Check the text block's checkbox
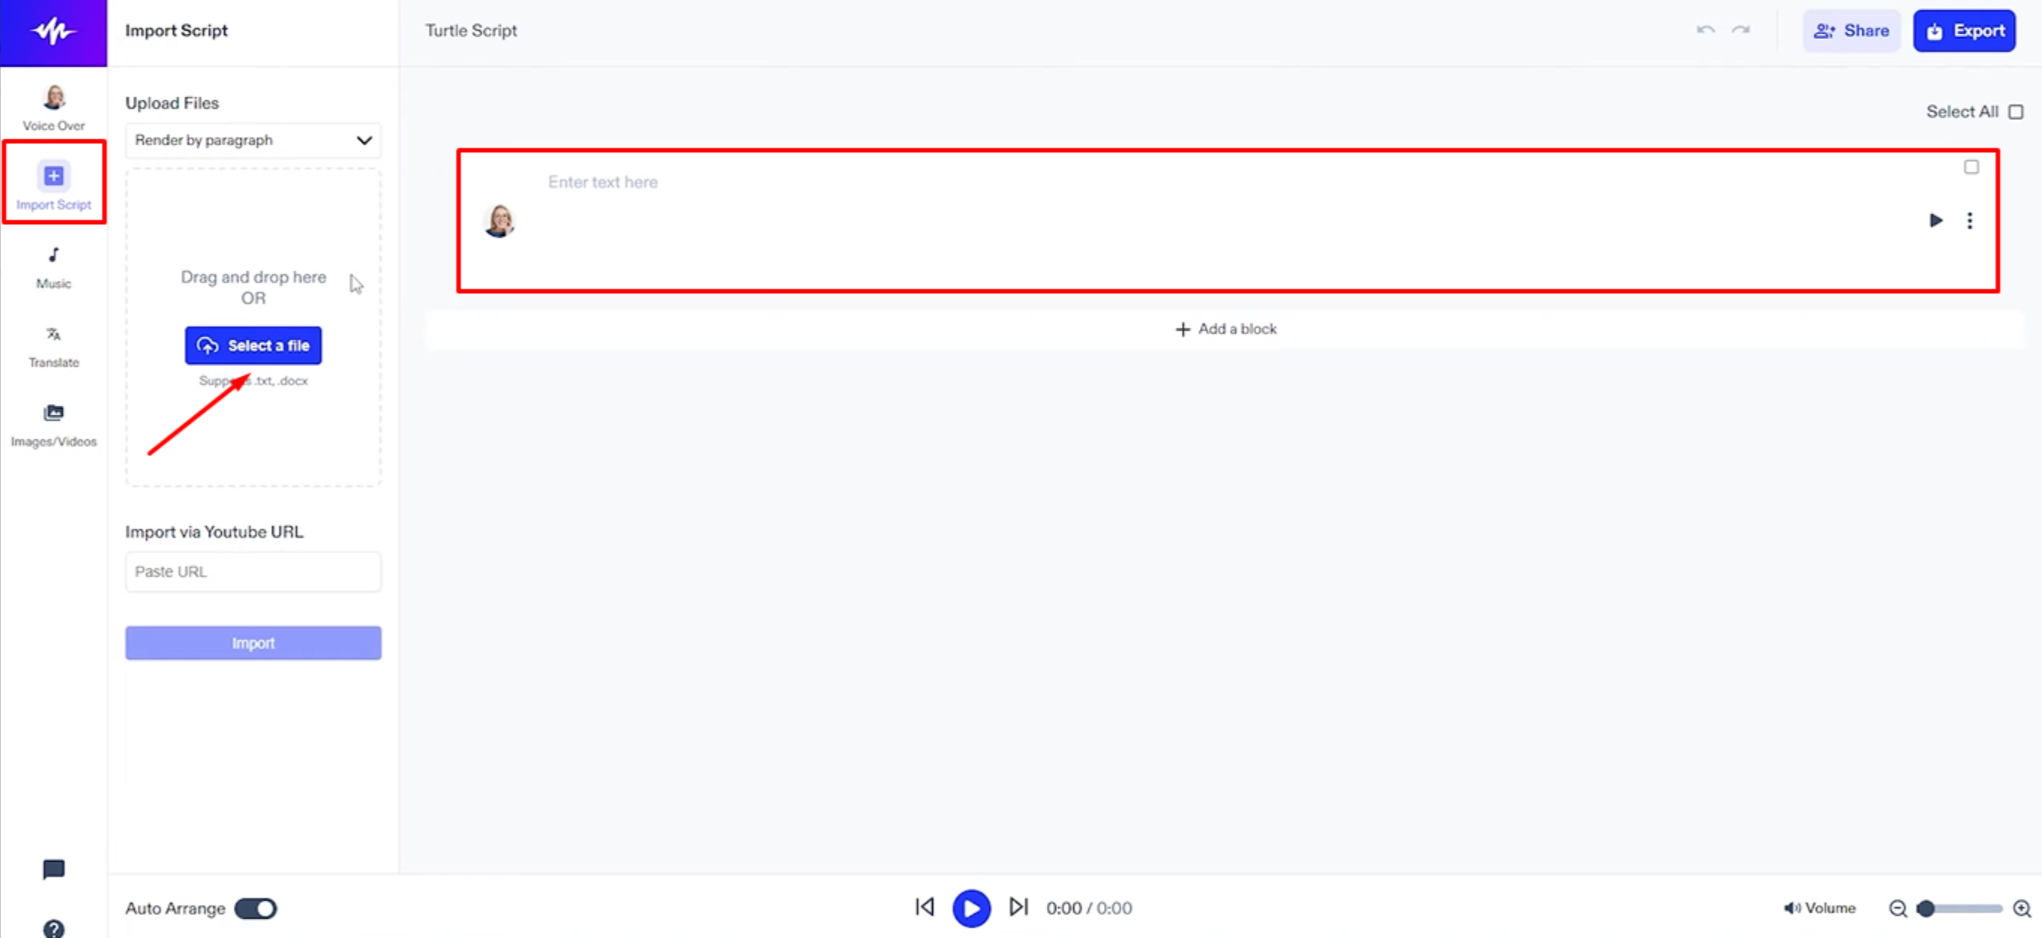 (x=1972, y=167)
